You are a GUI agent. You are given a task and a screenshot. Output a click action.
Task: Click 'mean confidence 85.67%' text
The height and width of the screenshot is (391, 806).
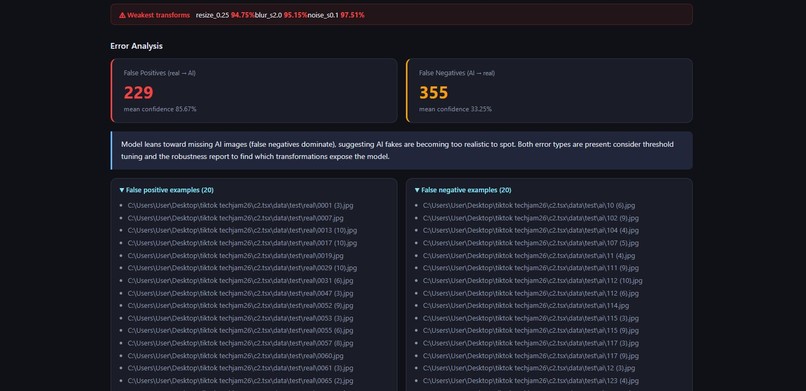pos(160,109)
